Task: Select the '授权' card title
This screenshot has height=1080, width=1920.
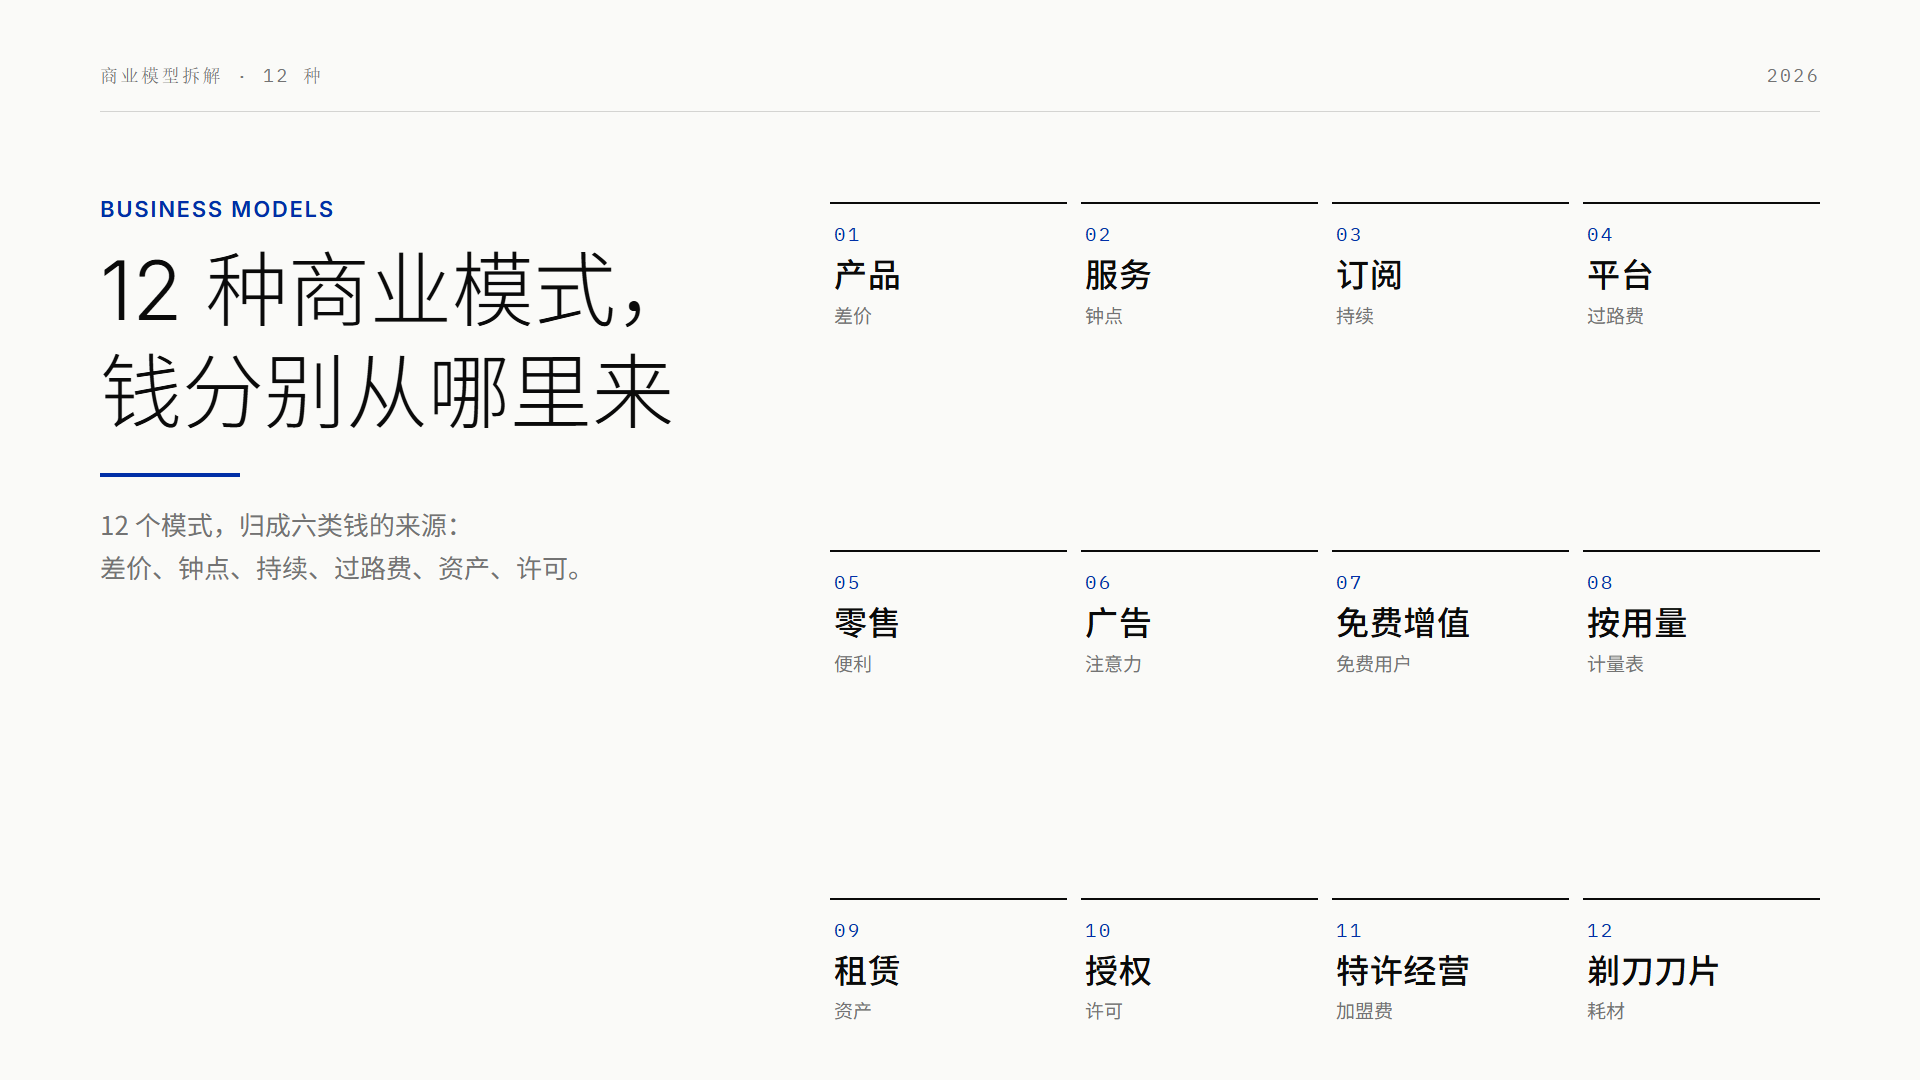Action: click(1118, 971)
